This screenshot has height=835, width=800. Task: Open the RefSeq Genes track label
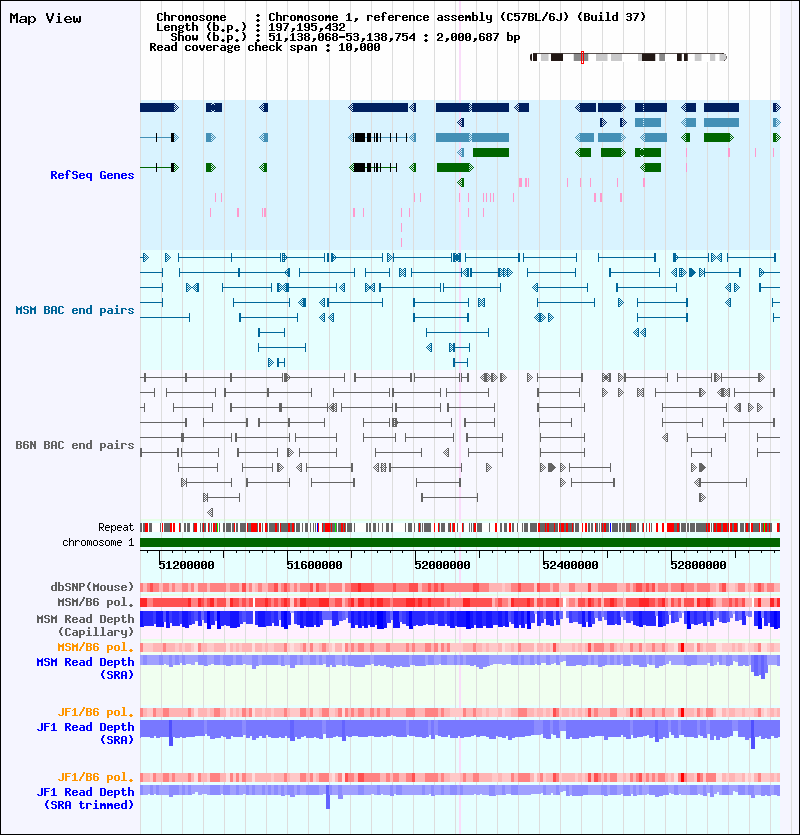tap(92, 175)
